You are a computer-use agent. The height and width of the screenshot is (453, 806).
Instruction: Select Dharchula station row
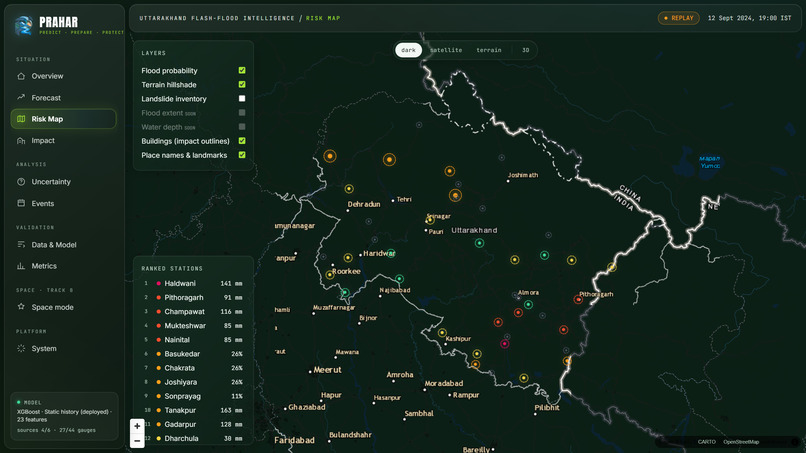[x=193, y=439]
